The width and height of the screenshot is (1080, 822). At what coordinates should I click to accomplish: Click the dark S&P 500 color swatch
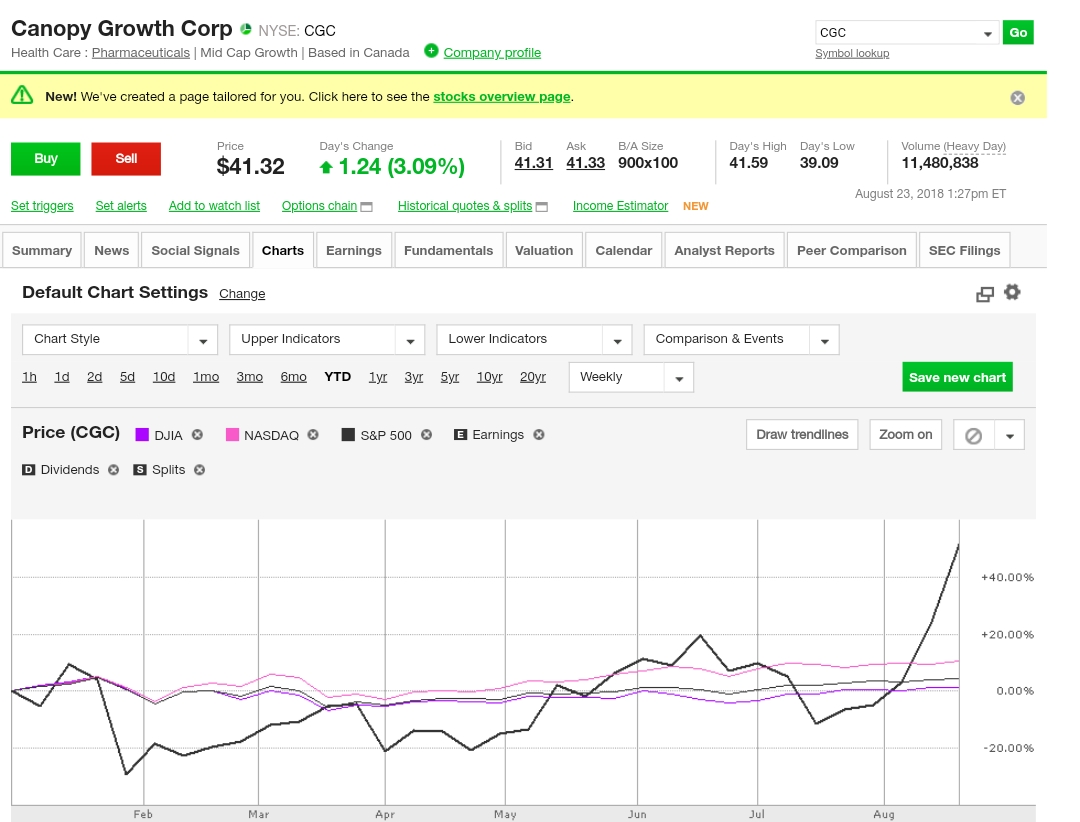[348, 435]
